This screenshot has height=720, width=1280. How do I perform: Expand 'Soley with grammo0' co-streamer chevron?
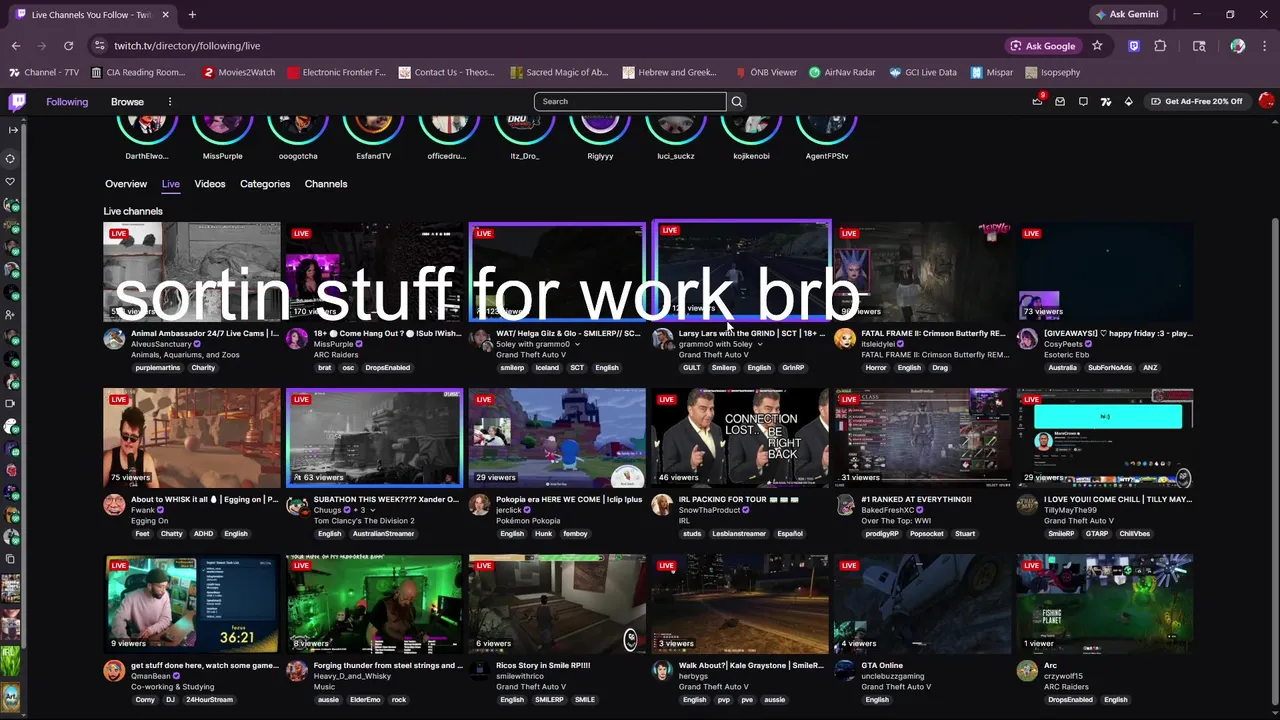576,344
